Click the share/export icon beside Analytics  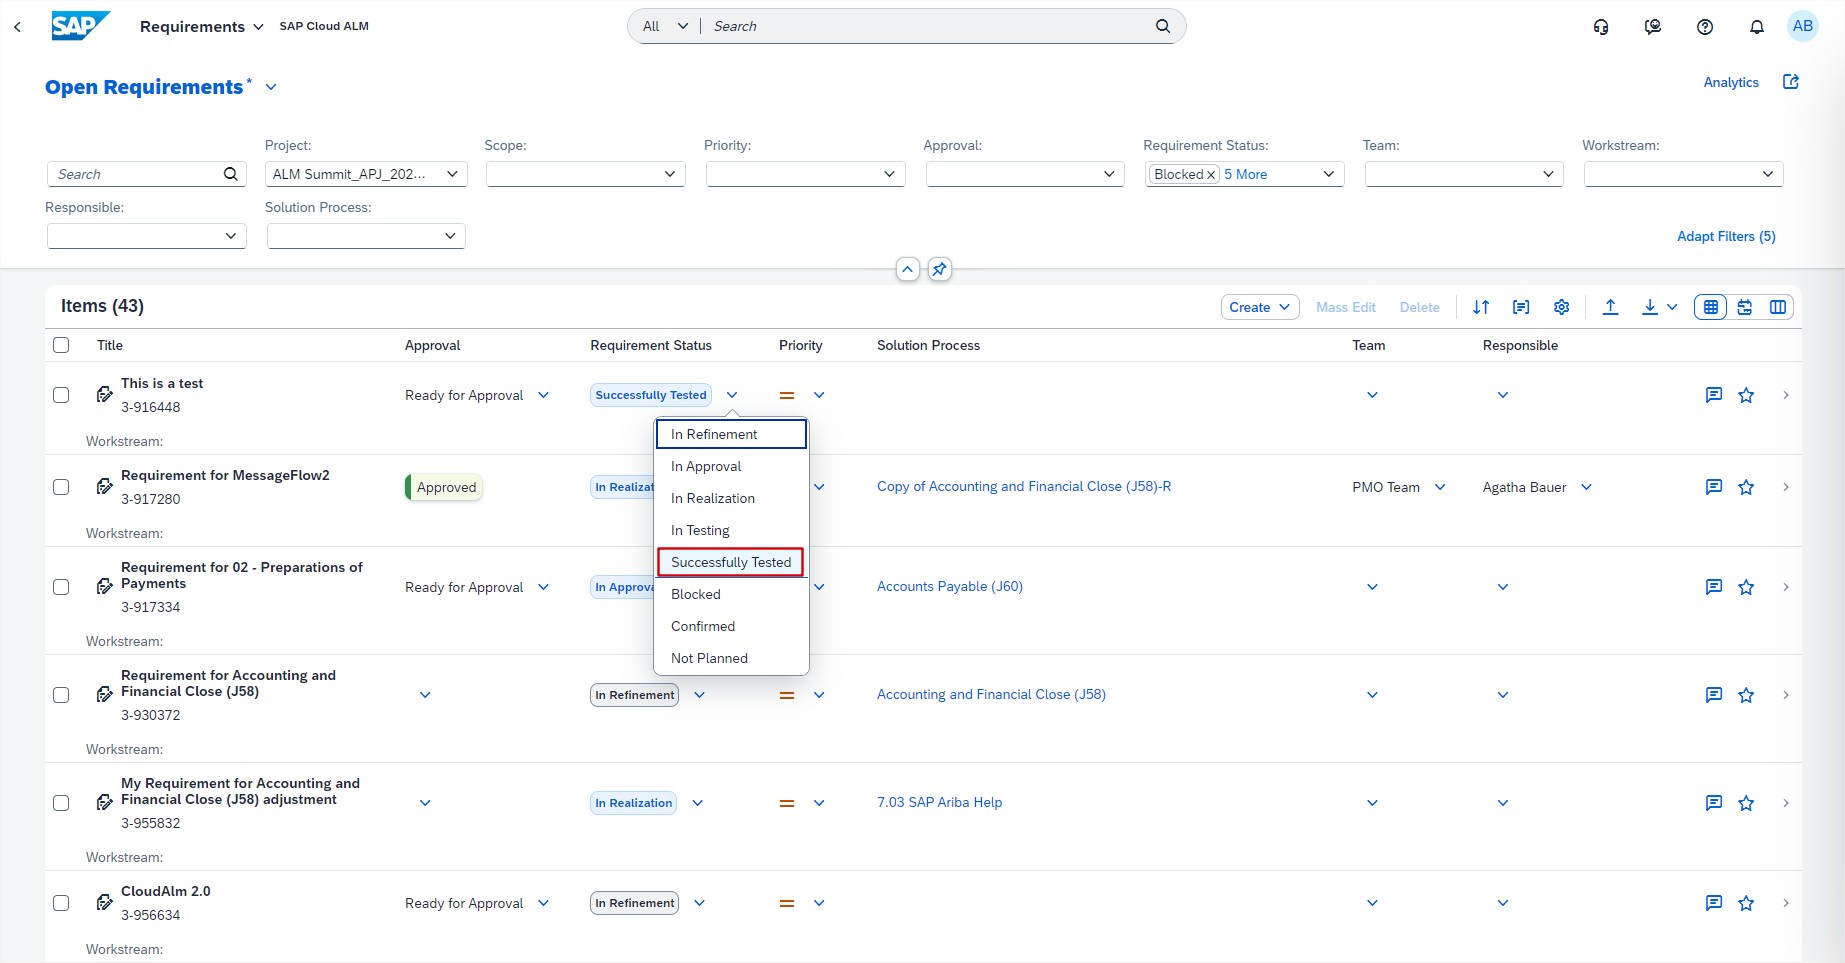pos(1791,82)
